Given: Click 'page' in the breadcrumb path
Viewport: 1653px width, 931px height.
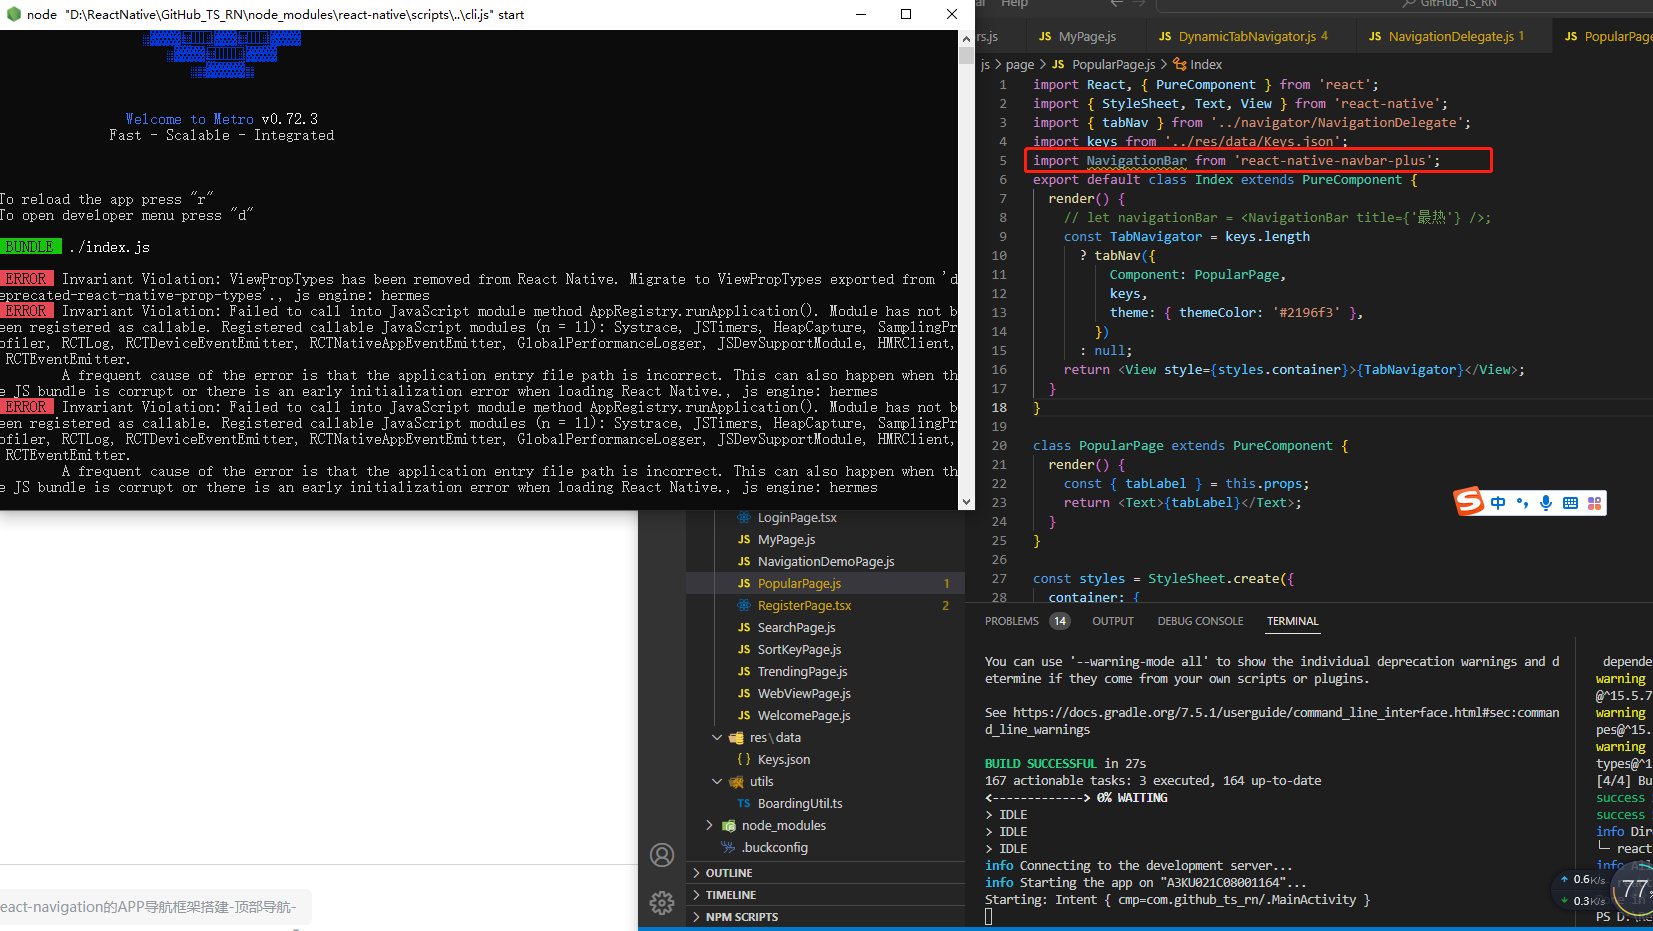Looking at the screenshot, I should pyautogui.click(x=1020, y=64).
